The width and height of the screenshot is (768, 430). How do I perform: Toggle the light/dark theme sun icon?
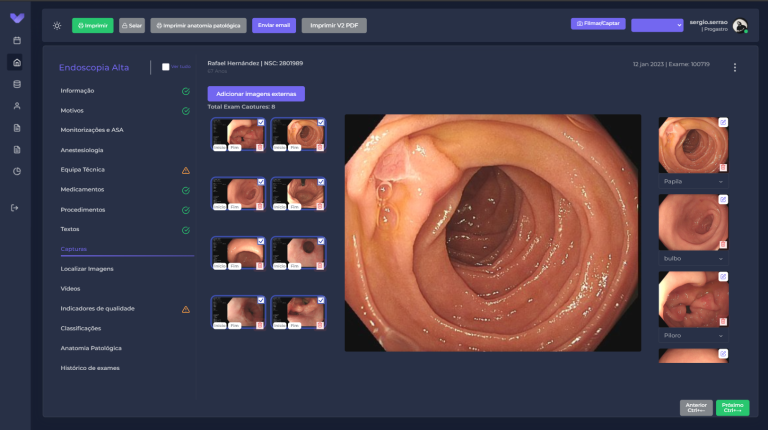[57, 25]
